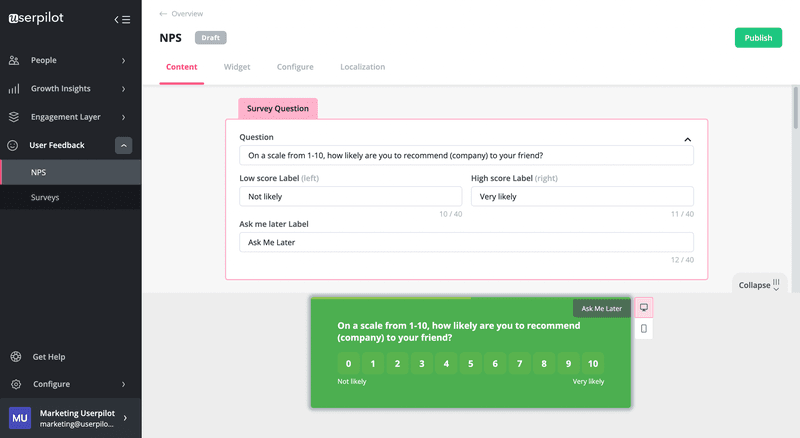The image size is (800, 438).
Task: Click the Growth Insights chart icon
Action: pos(14,89)
